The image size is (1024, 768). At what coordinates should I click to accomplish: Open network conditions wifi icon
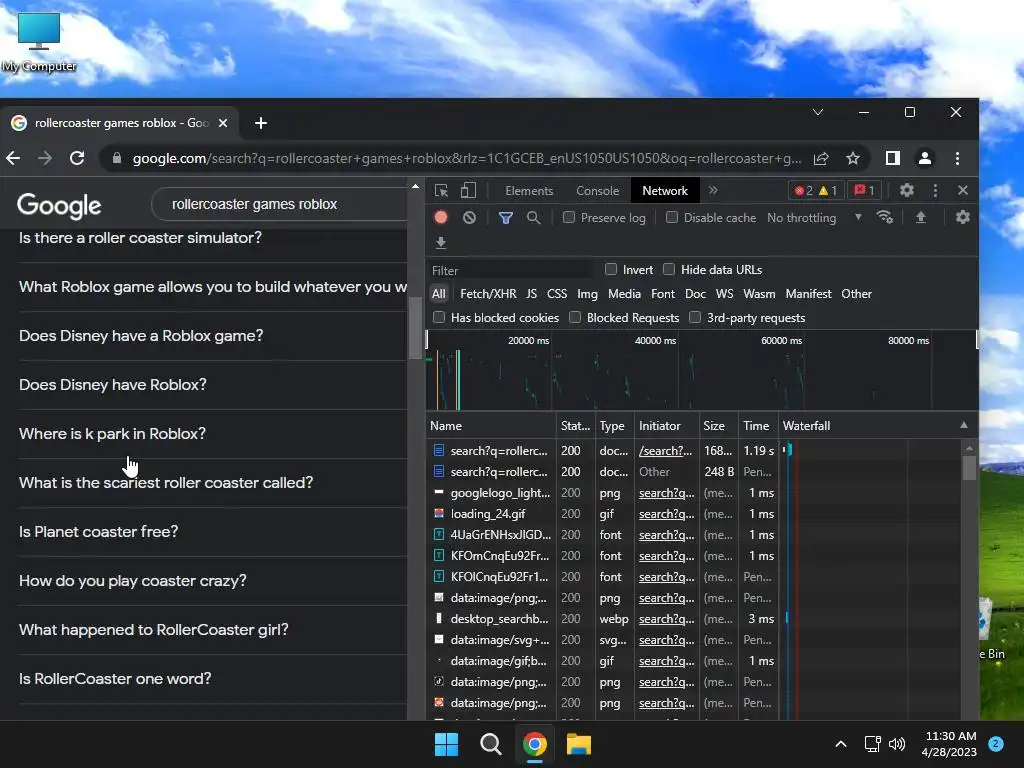(x=885, y=217)
